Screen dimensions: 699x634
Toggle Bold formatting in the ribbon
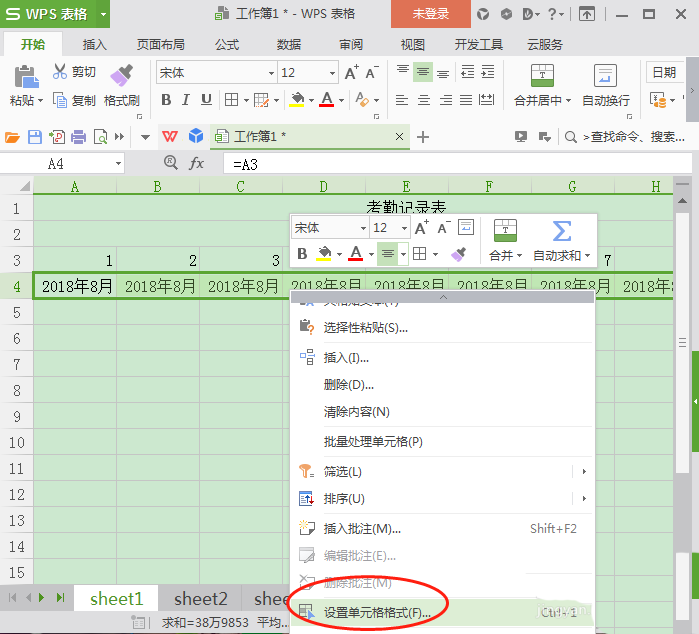click(x=166, y=100)
